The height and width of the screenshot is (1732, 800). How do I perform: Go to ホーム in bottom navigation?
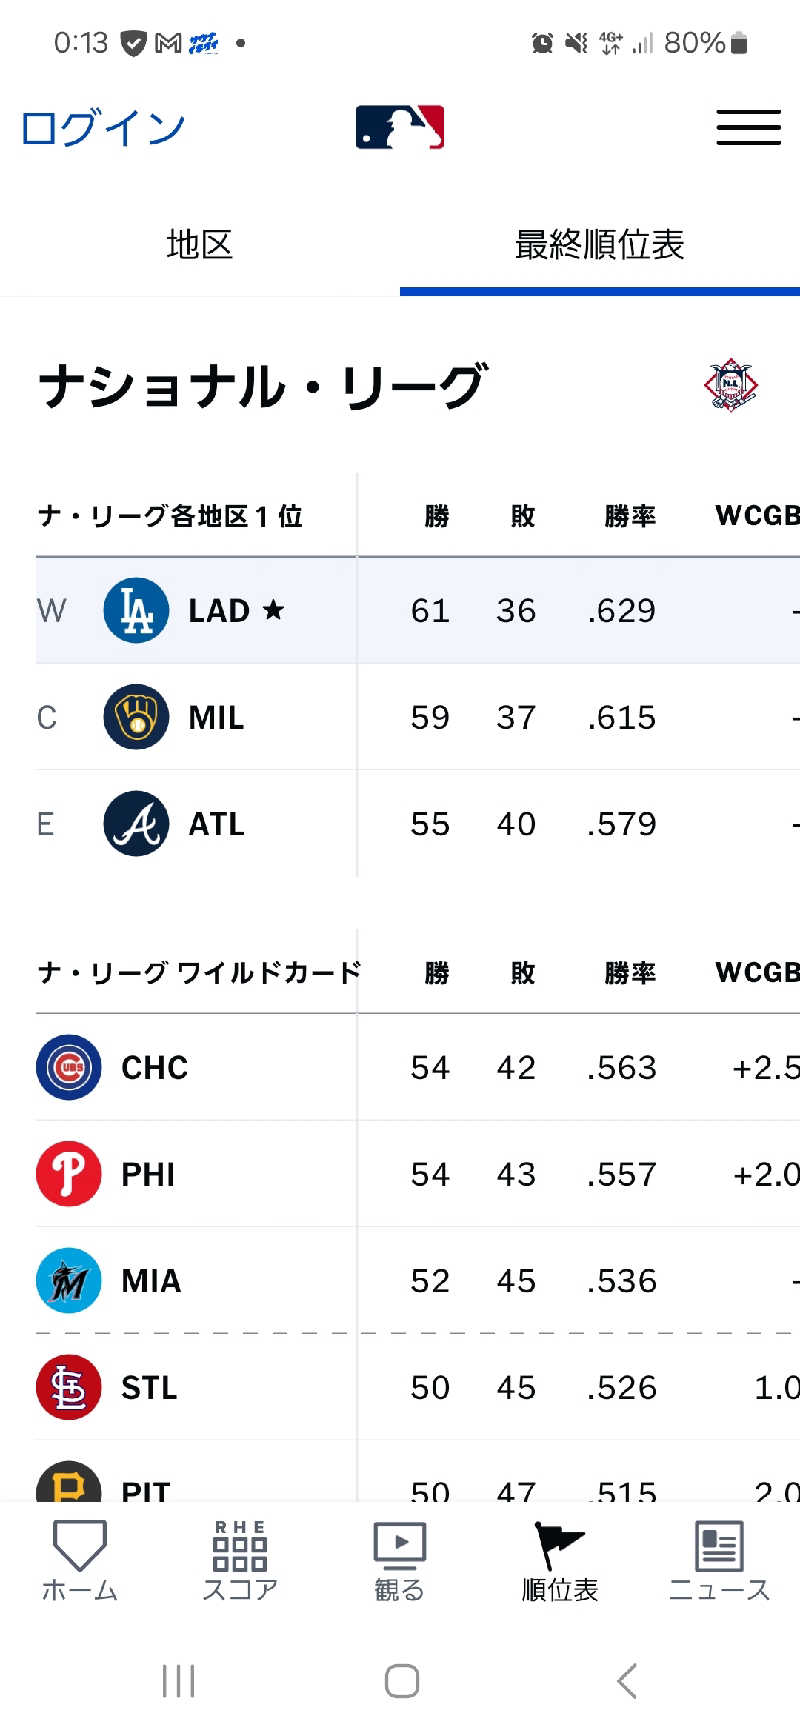[x=80, y=1562]
